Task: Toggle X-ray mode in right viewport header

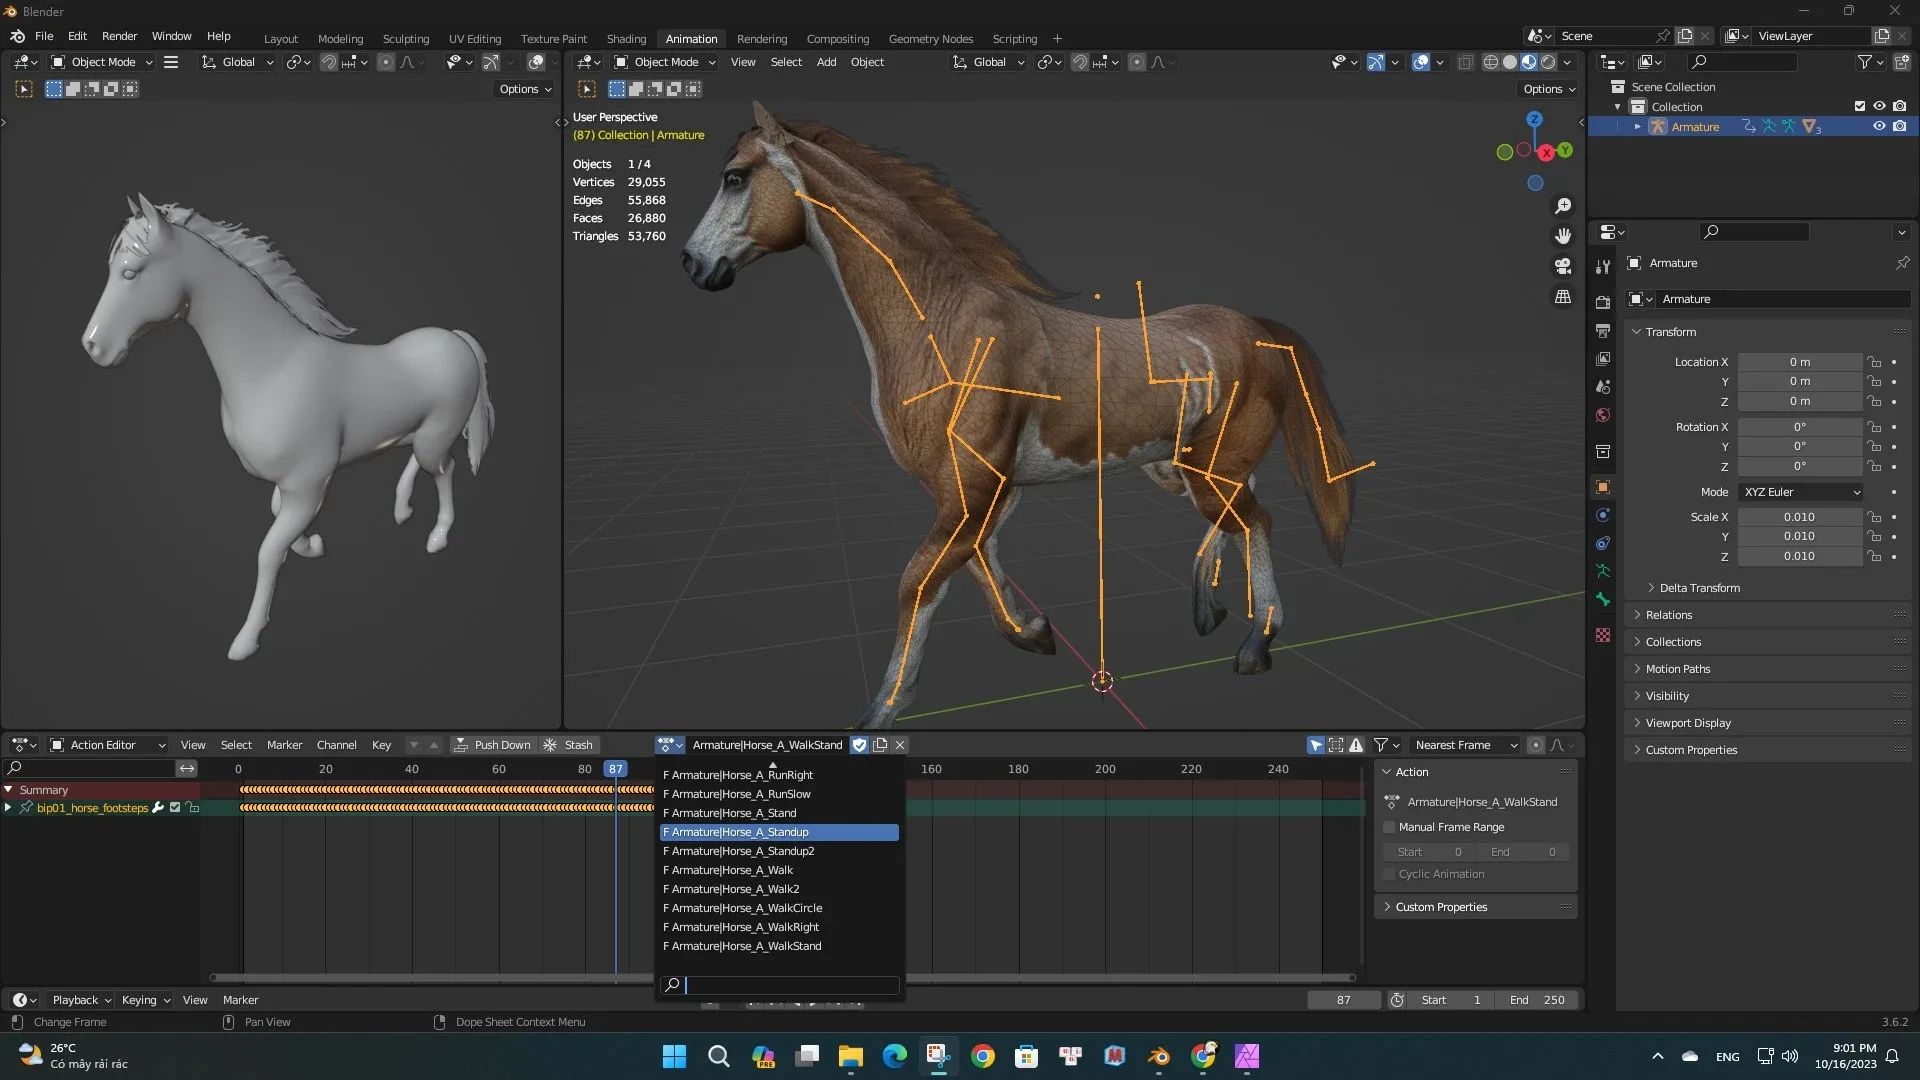Action: point(1465,62)
